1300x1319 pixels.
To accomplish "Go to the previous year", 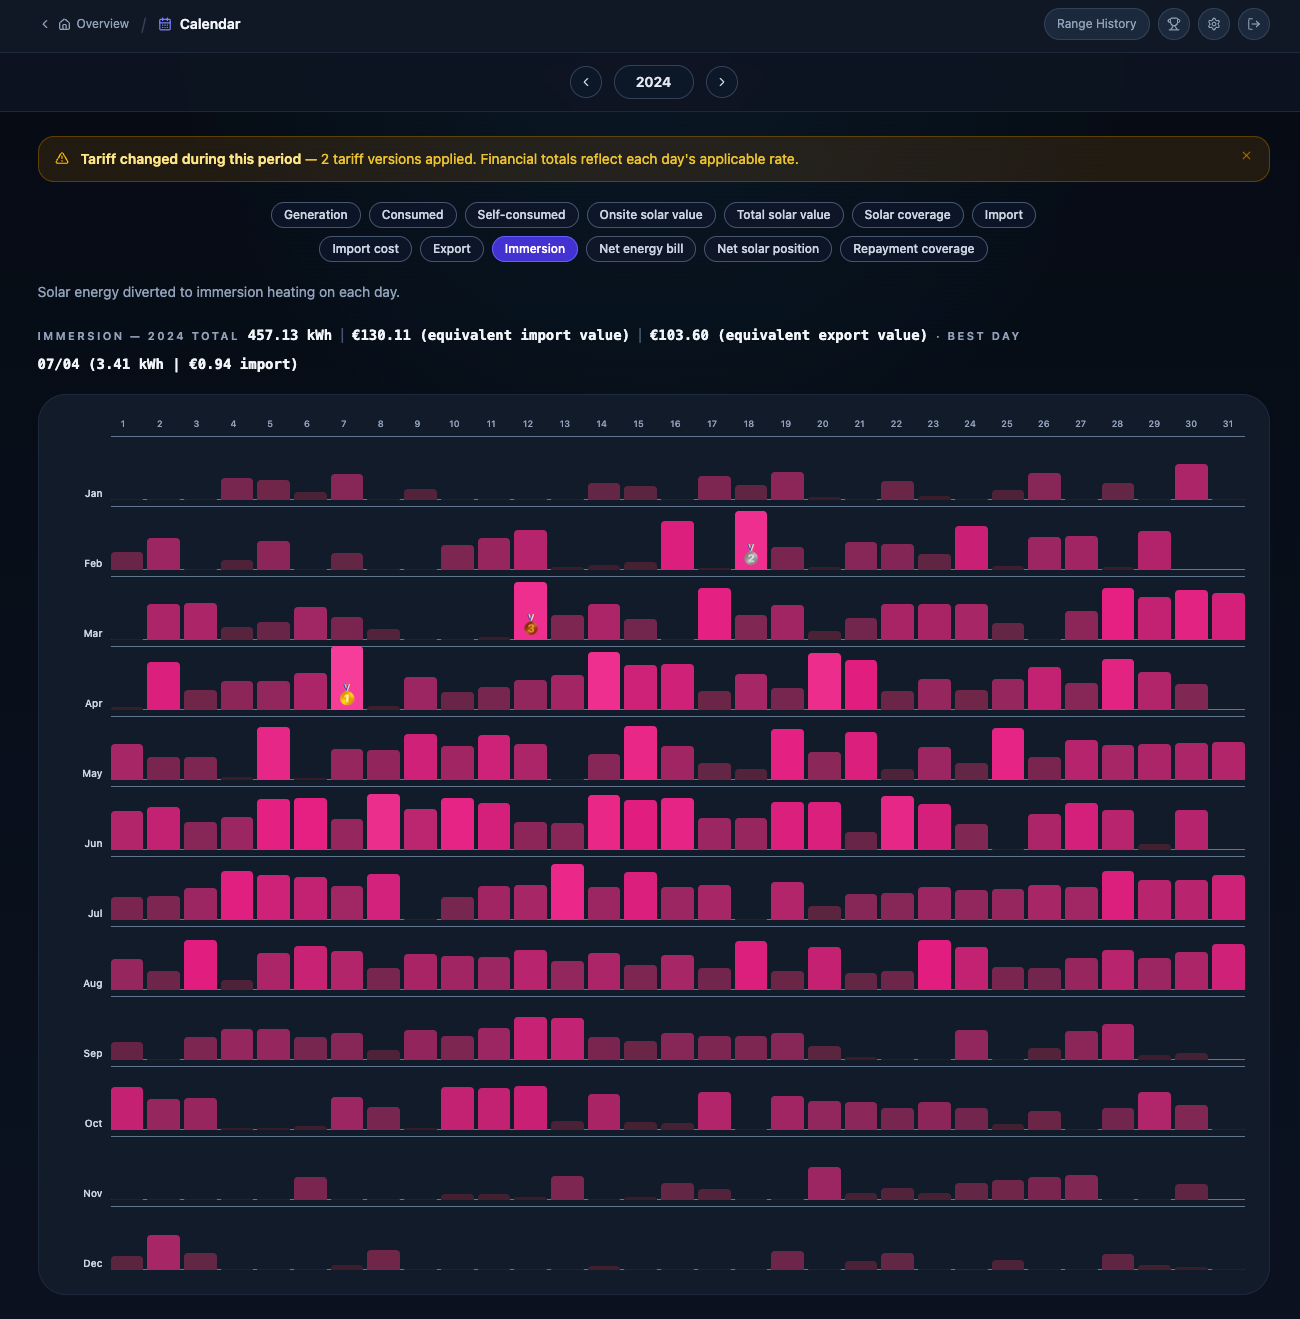I will [586, 82].
